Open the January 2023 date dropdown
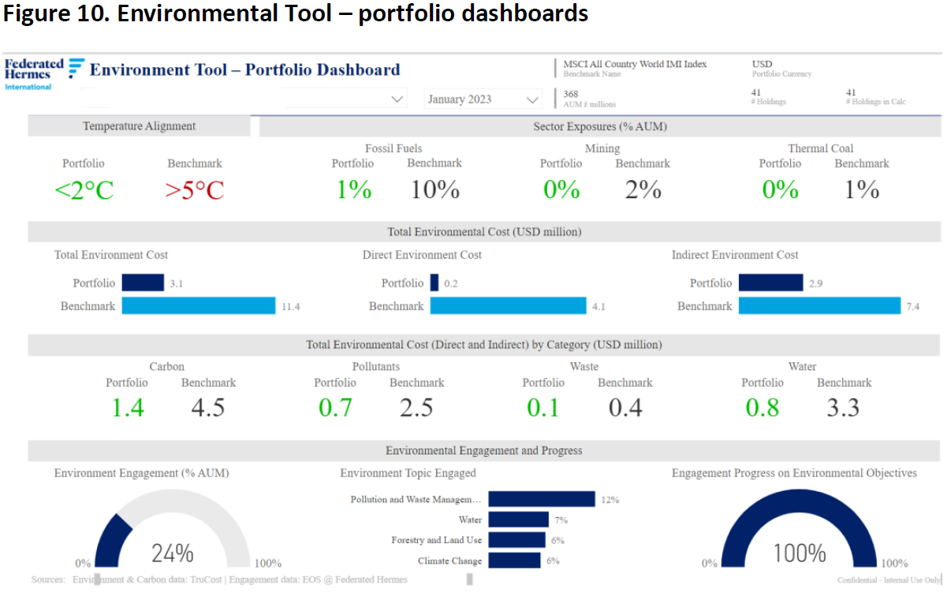 click(x=483, y=99)
